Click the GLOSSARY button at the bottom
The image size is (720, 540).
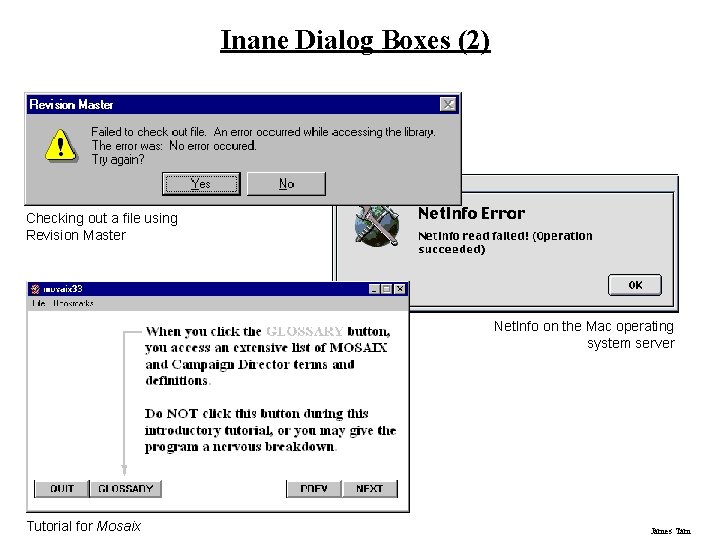point(125,489)
